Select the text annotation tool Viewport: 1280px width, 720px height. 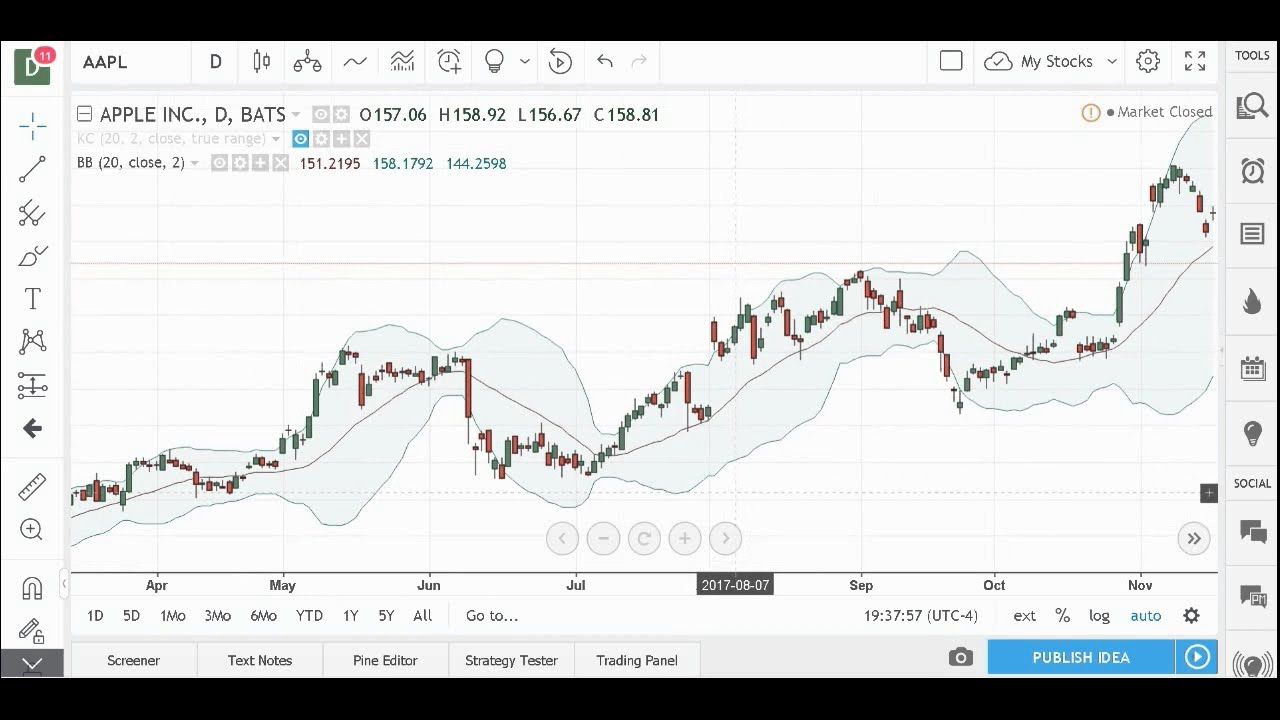point(32,299)
